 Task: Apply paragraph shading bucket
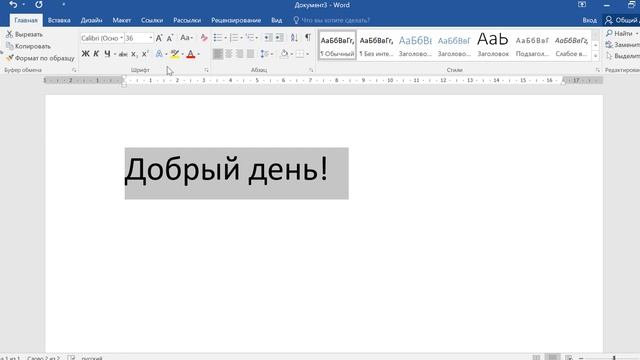pos(284,54)
